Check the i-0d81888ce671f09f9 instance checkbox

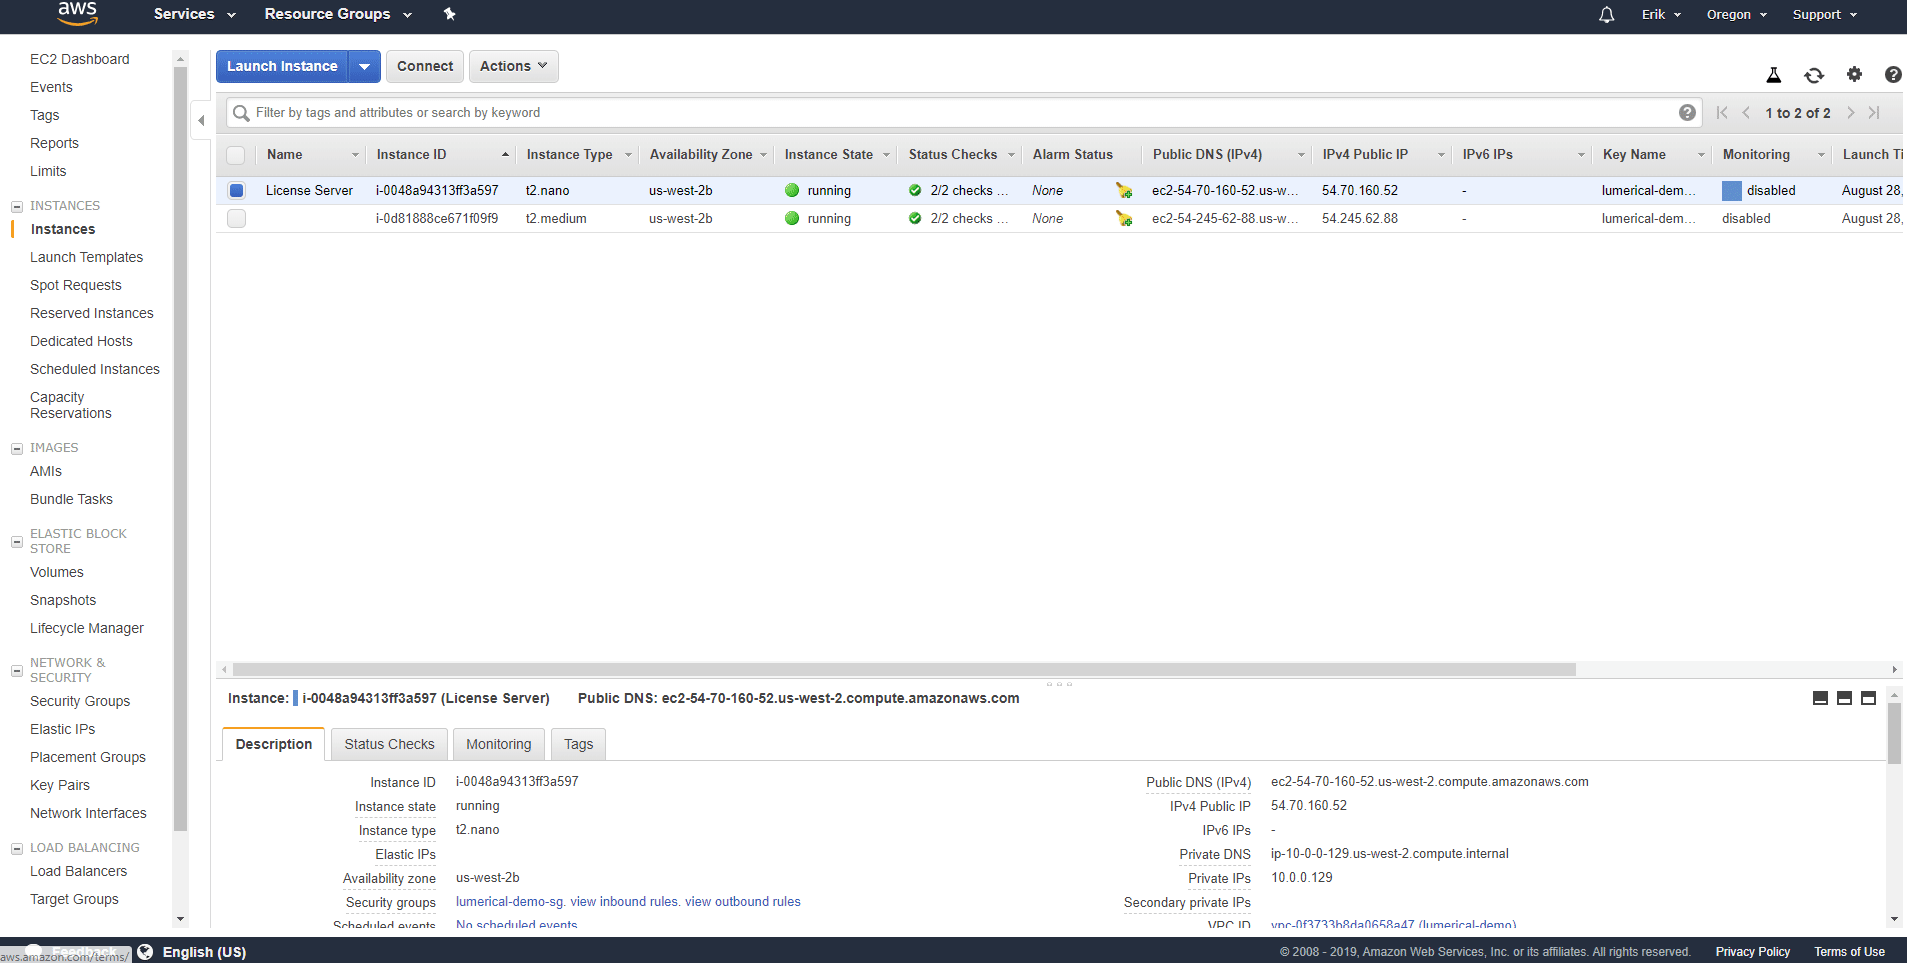point(236,218)
